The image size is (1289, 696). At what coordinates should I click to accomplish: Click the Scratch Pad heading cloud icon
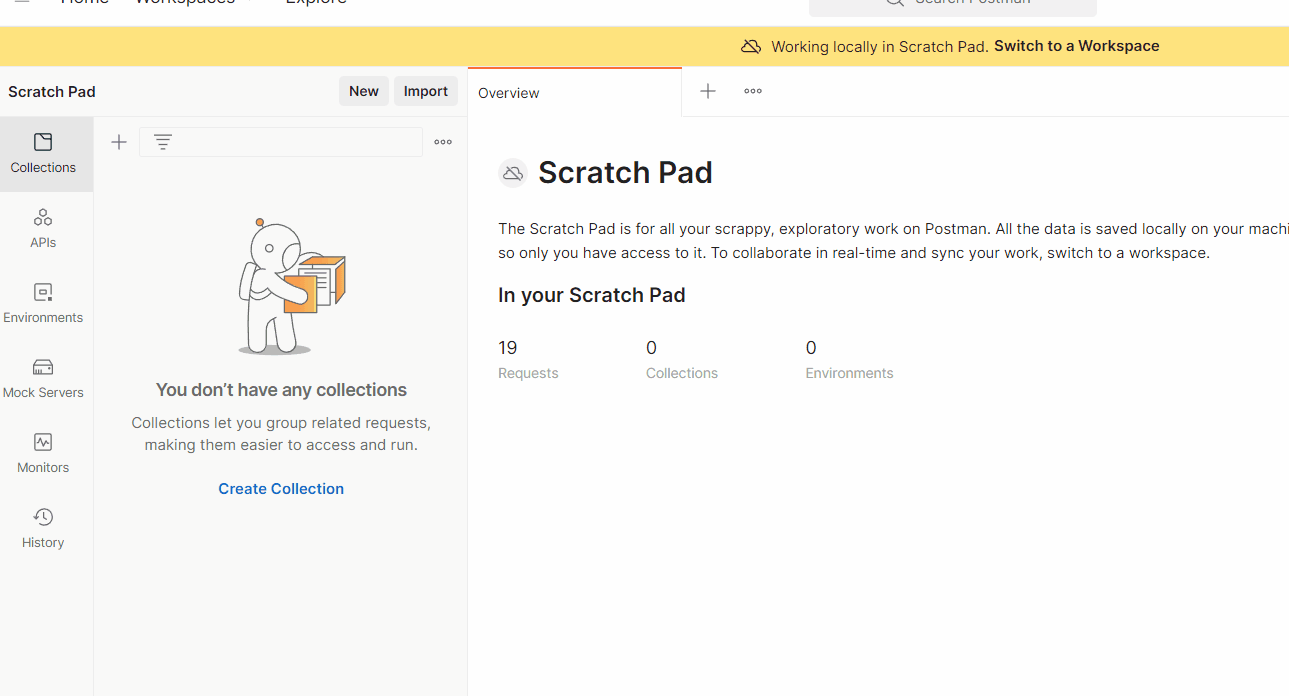[x=513, y=173]
